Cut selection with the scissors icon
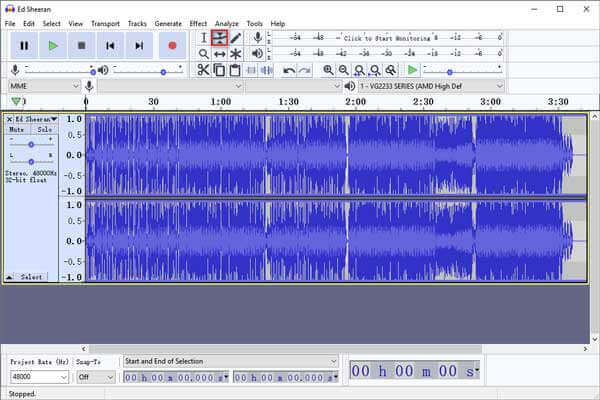This screenshot has width=600, height=400. point(203,70)
